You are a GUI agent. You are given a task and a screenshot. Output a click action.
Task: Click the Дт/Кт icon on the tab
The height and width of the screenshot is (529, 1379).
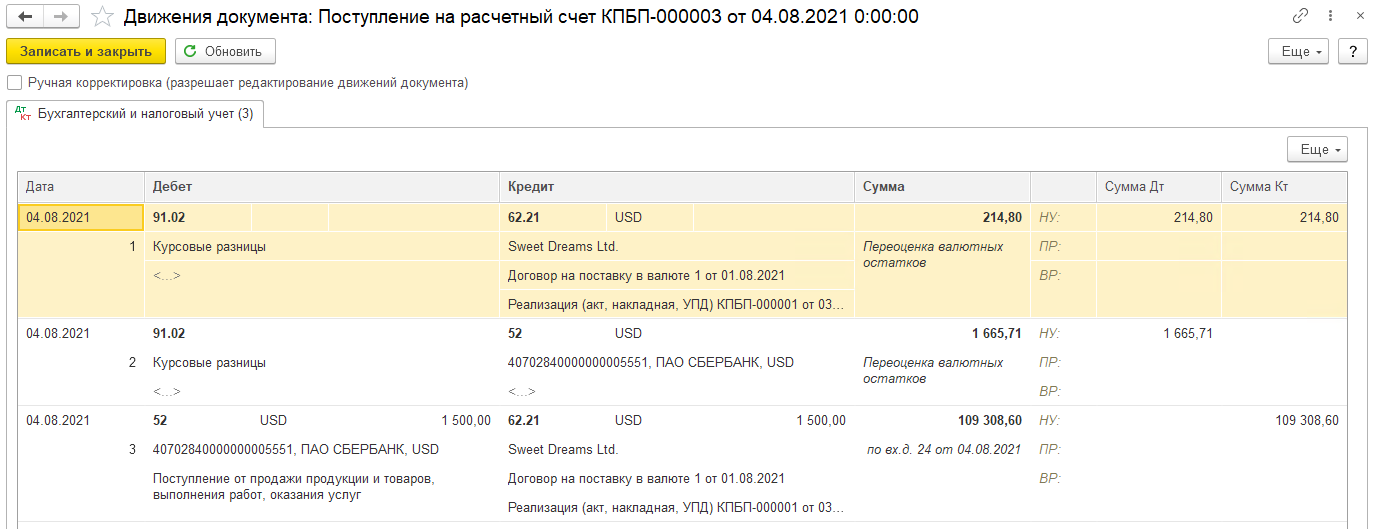tap(23, 114)
